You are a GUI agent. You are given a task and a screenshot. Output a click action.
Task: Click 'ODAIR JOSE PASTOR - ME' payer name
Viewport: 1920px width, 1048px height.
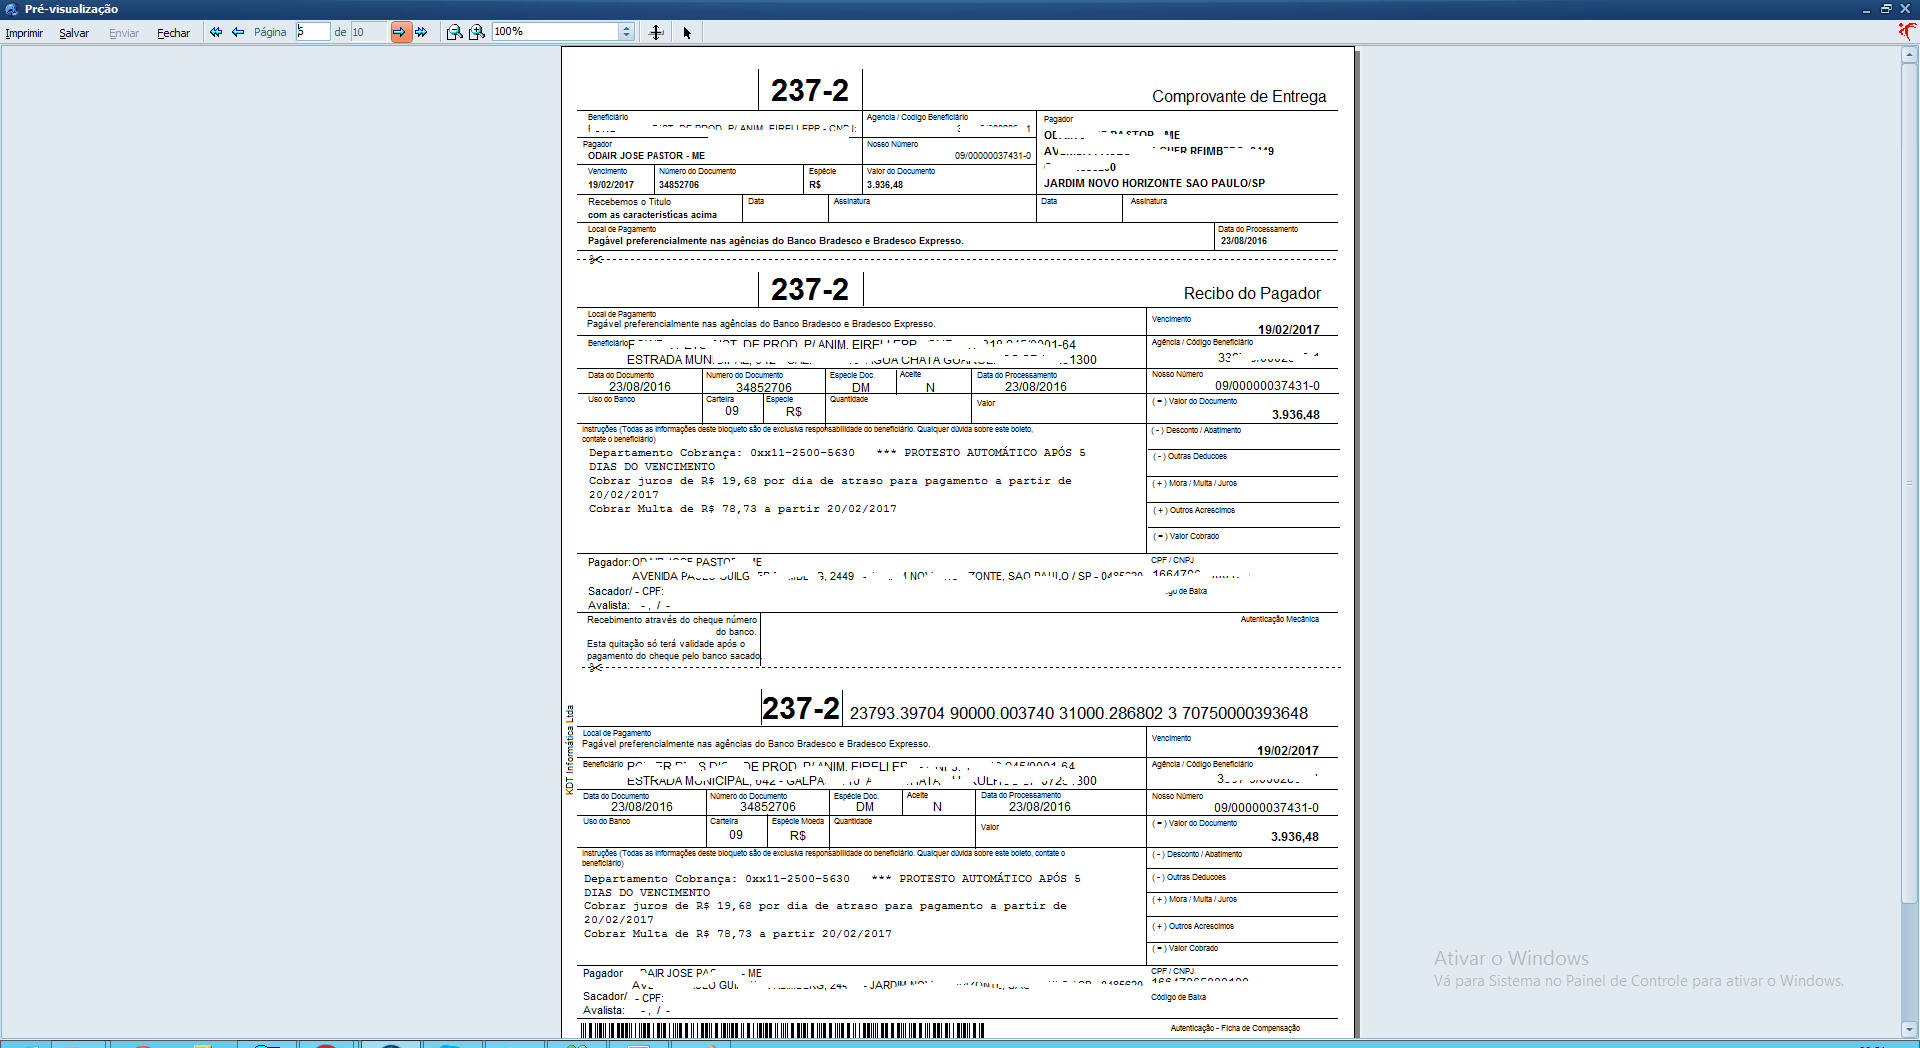click(x=646, y=156)
